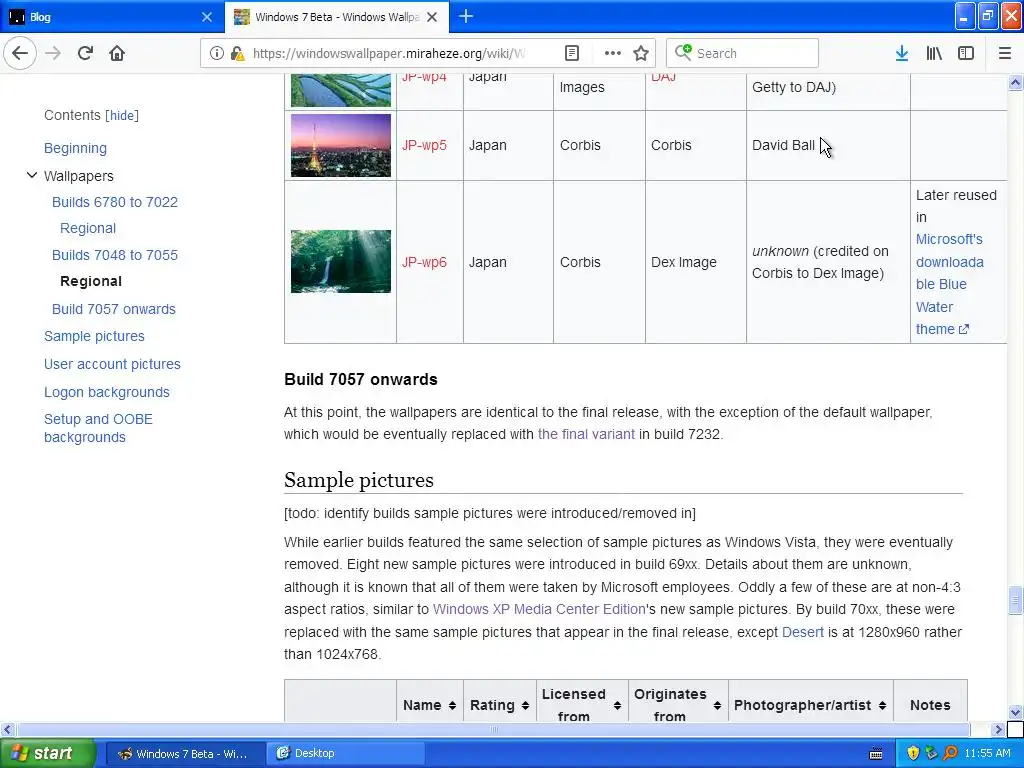Open the Firefox hamburger menu

click(x=1005, y=54)
